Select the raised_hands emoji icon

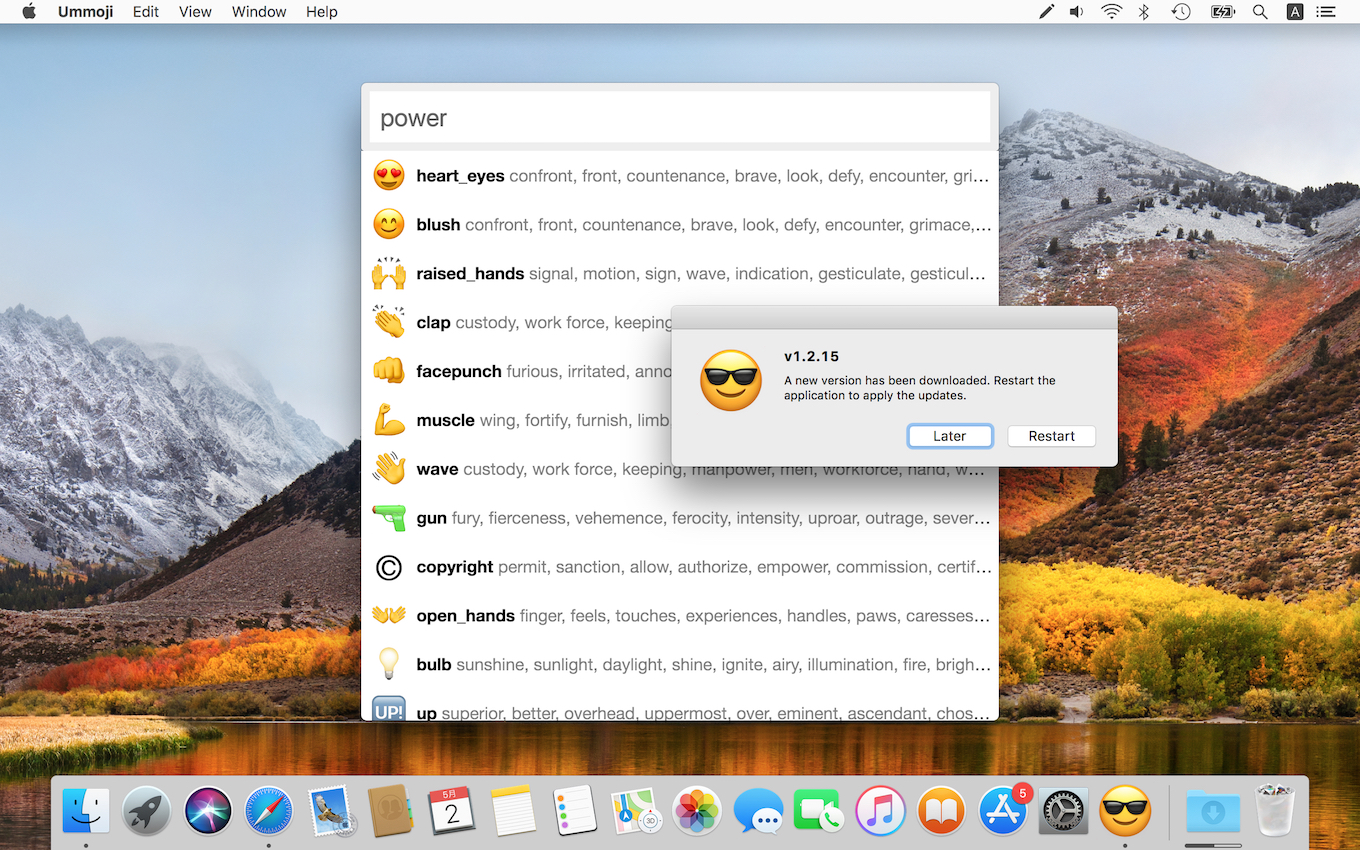388,274
